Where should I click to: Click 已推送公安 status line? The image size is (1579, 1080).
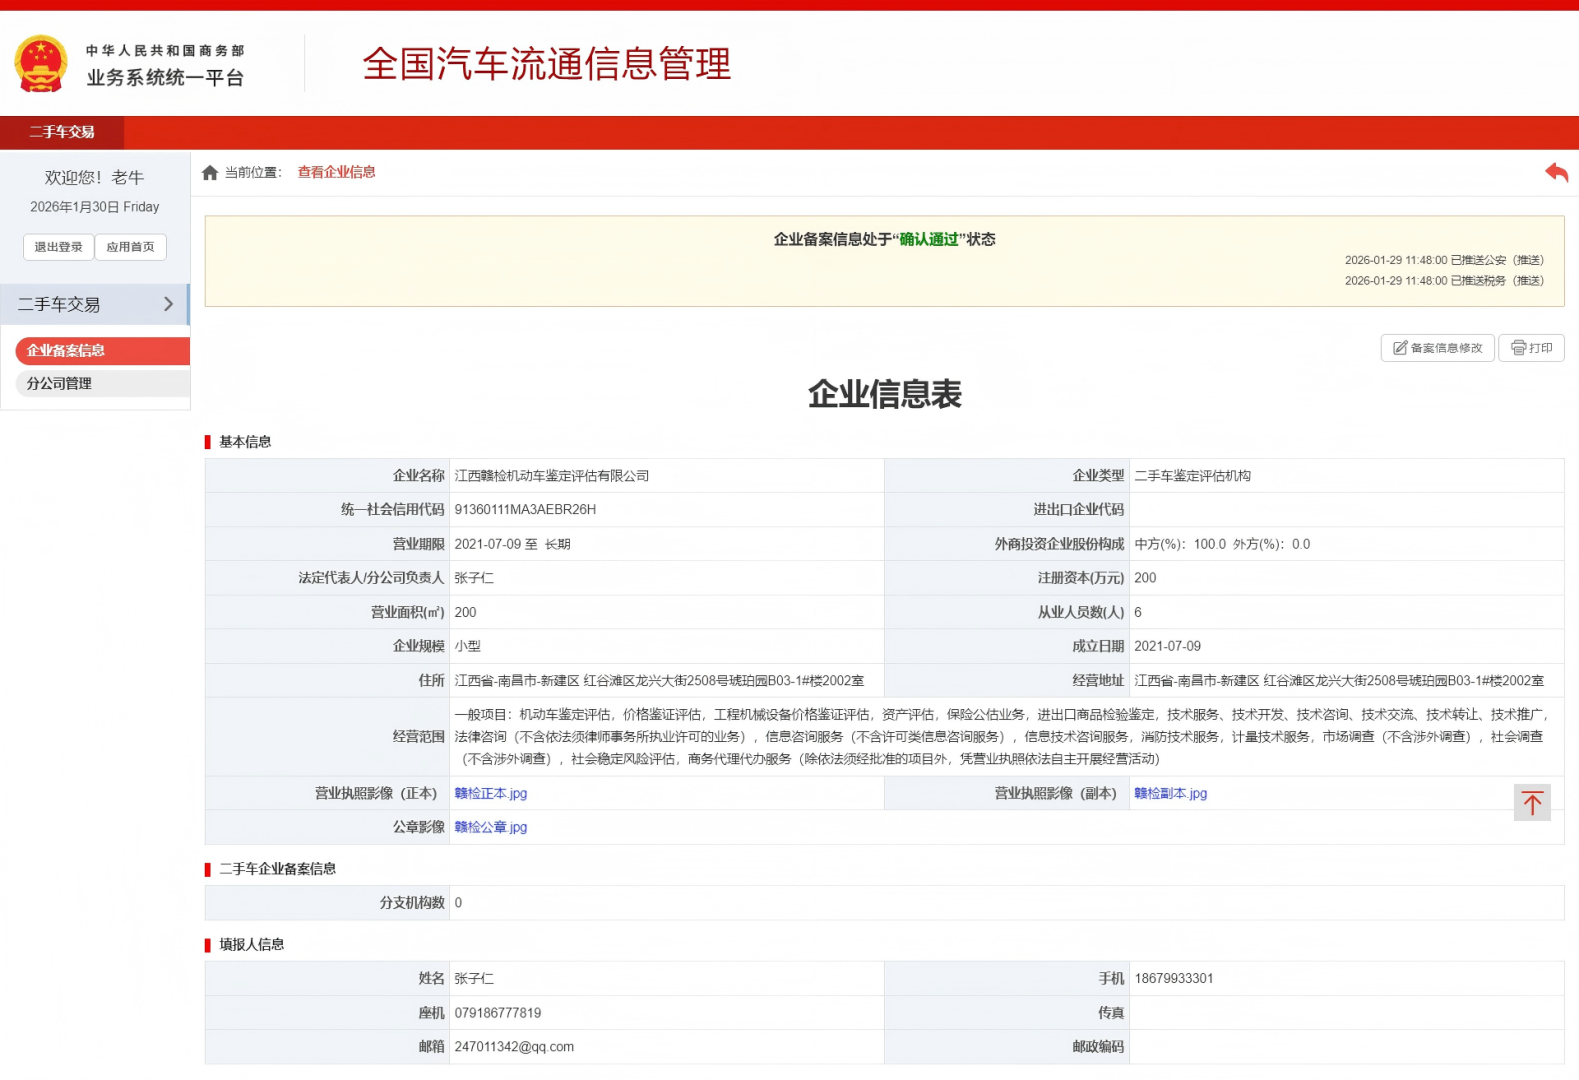tap(1444, 260)
